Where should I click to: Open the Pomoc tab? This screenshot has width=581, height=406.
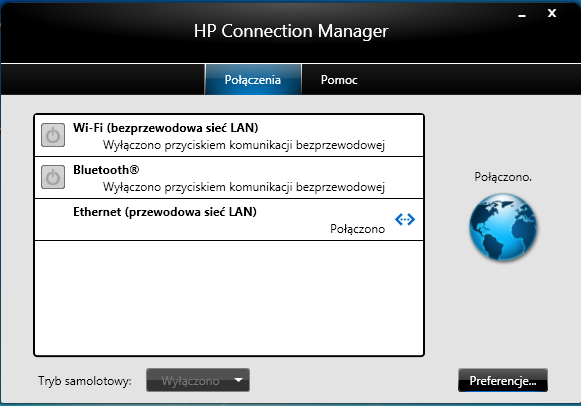point(339,80)
